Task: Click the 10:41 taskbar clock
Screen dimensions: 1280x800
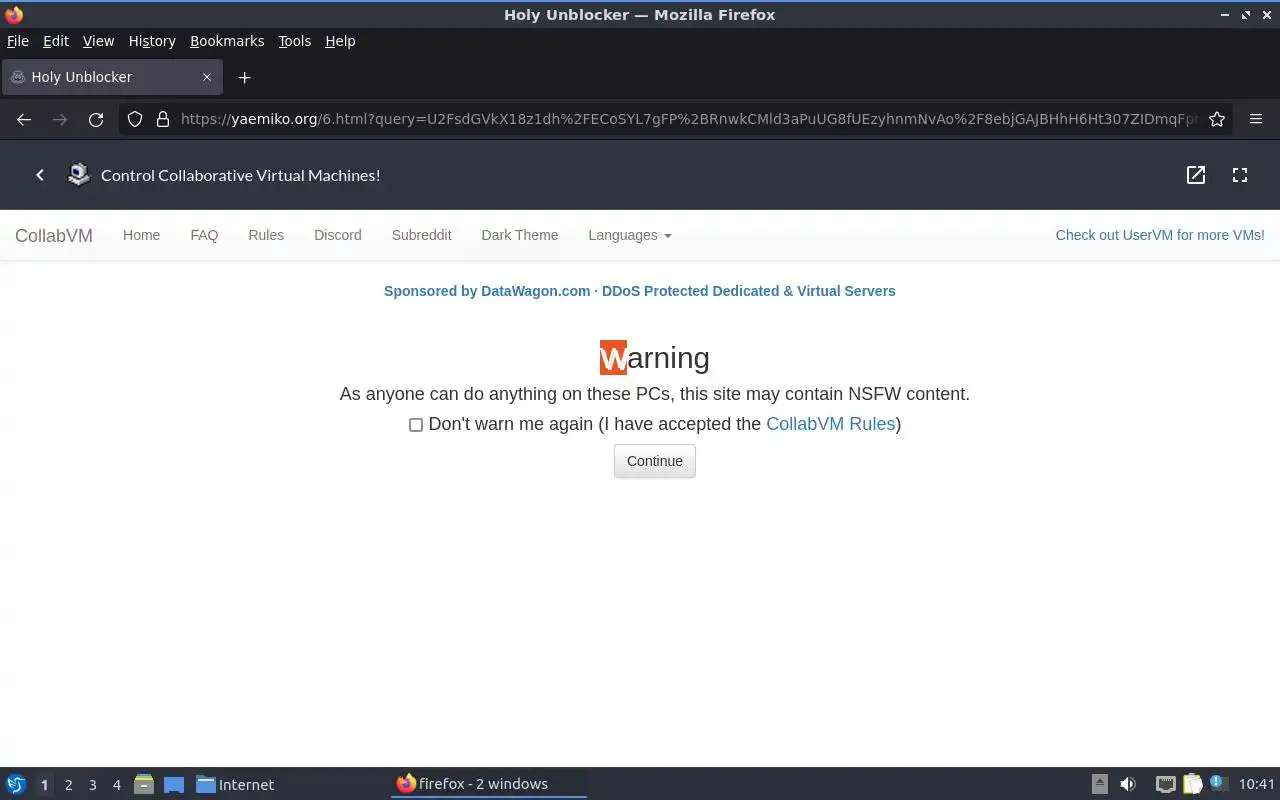Action: coord(1257,784)
